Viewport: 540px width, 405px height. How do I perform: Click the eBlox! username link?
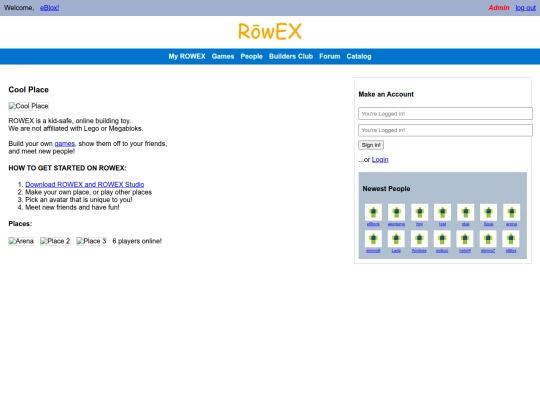(x=49, y=8)
